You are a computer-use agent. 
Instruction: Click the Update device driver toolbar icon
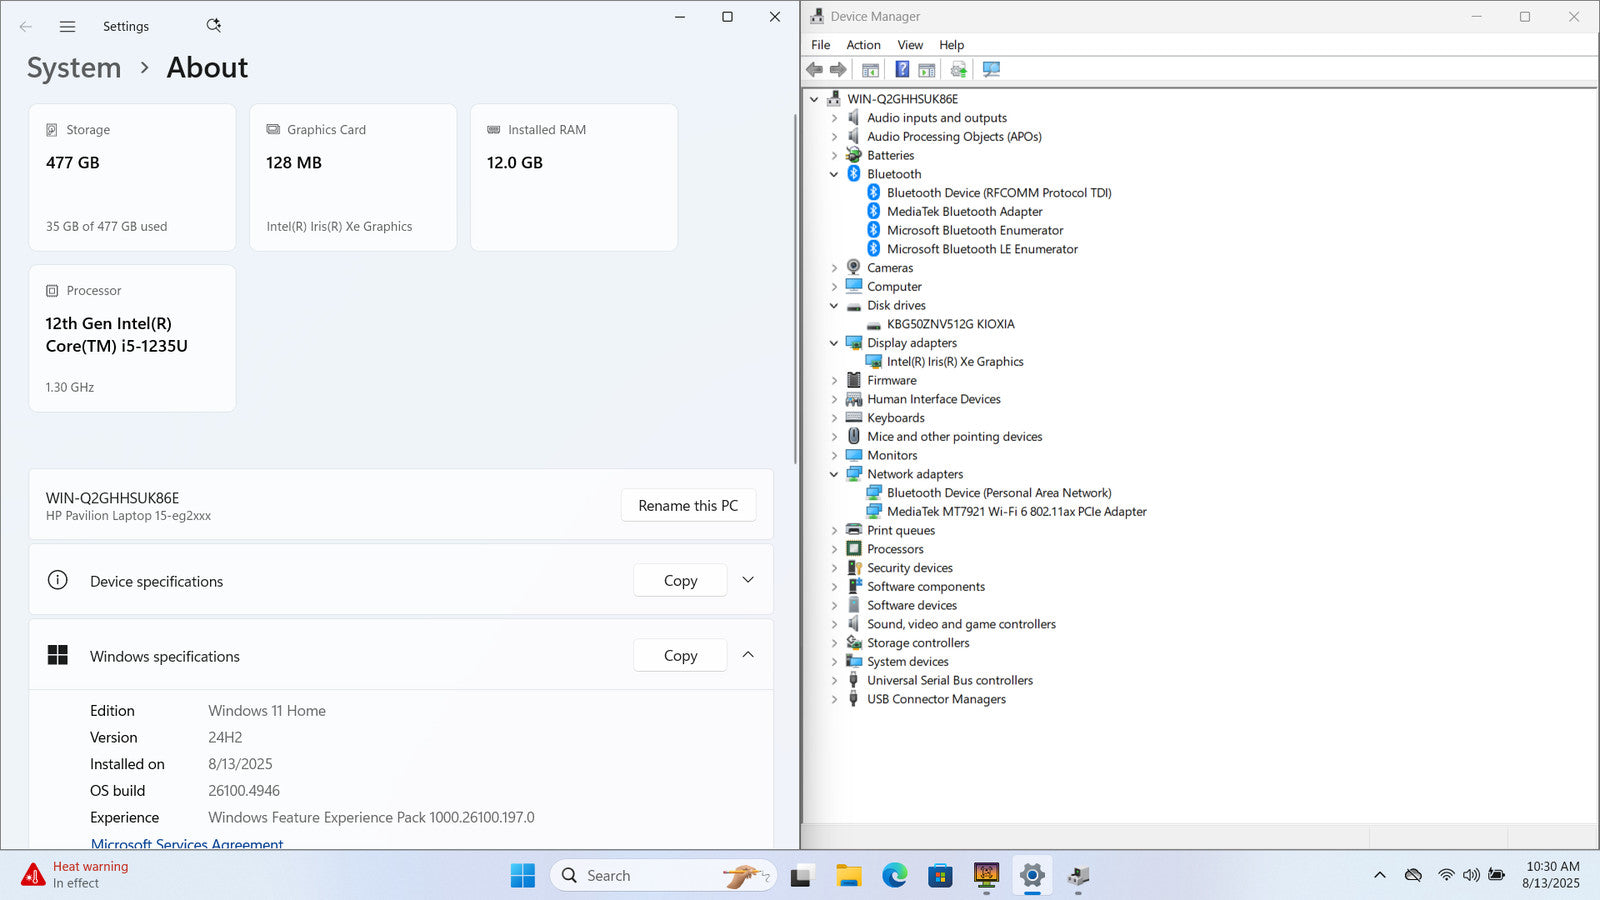click(959, 69)
